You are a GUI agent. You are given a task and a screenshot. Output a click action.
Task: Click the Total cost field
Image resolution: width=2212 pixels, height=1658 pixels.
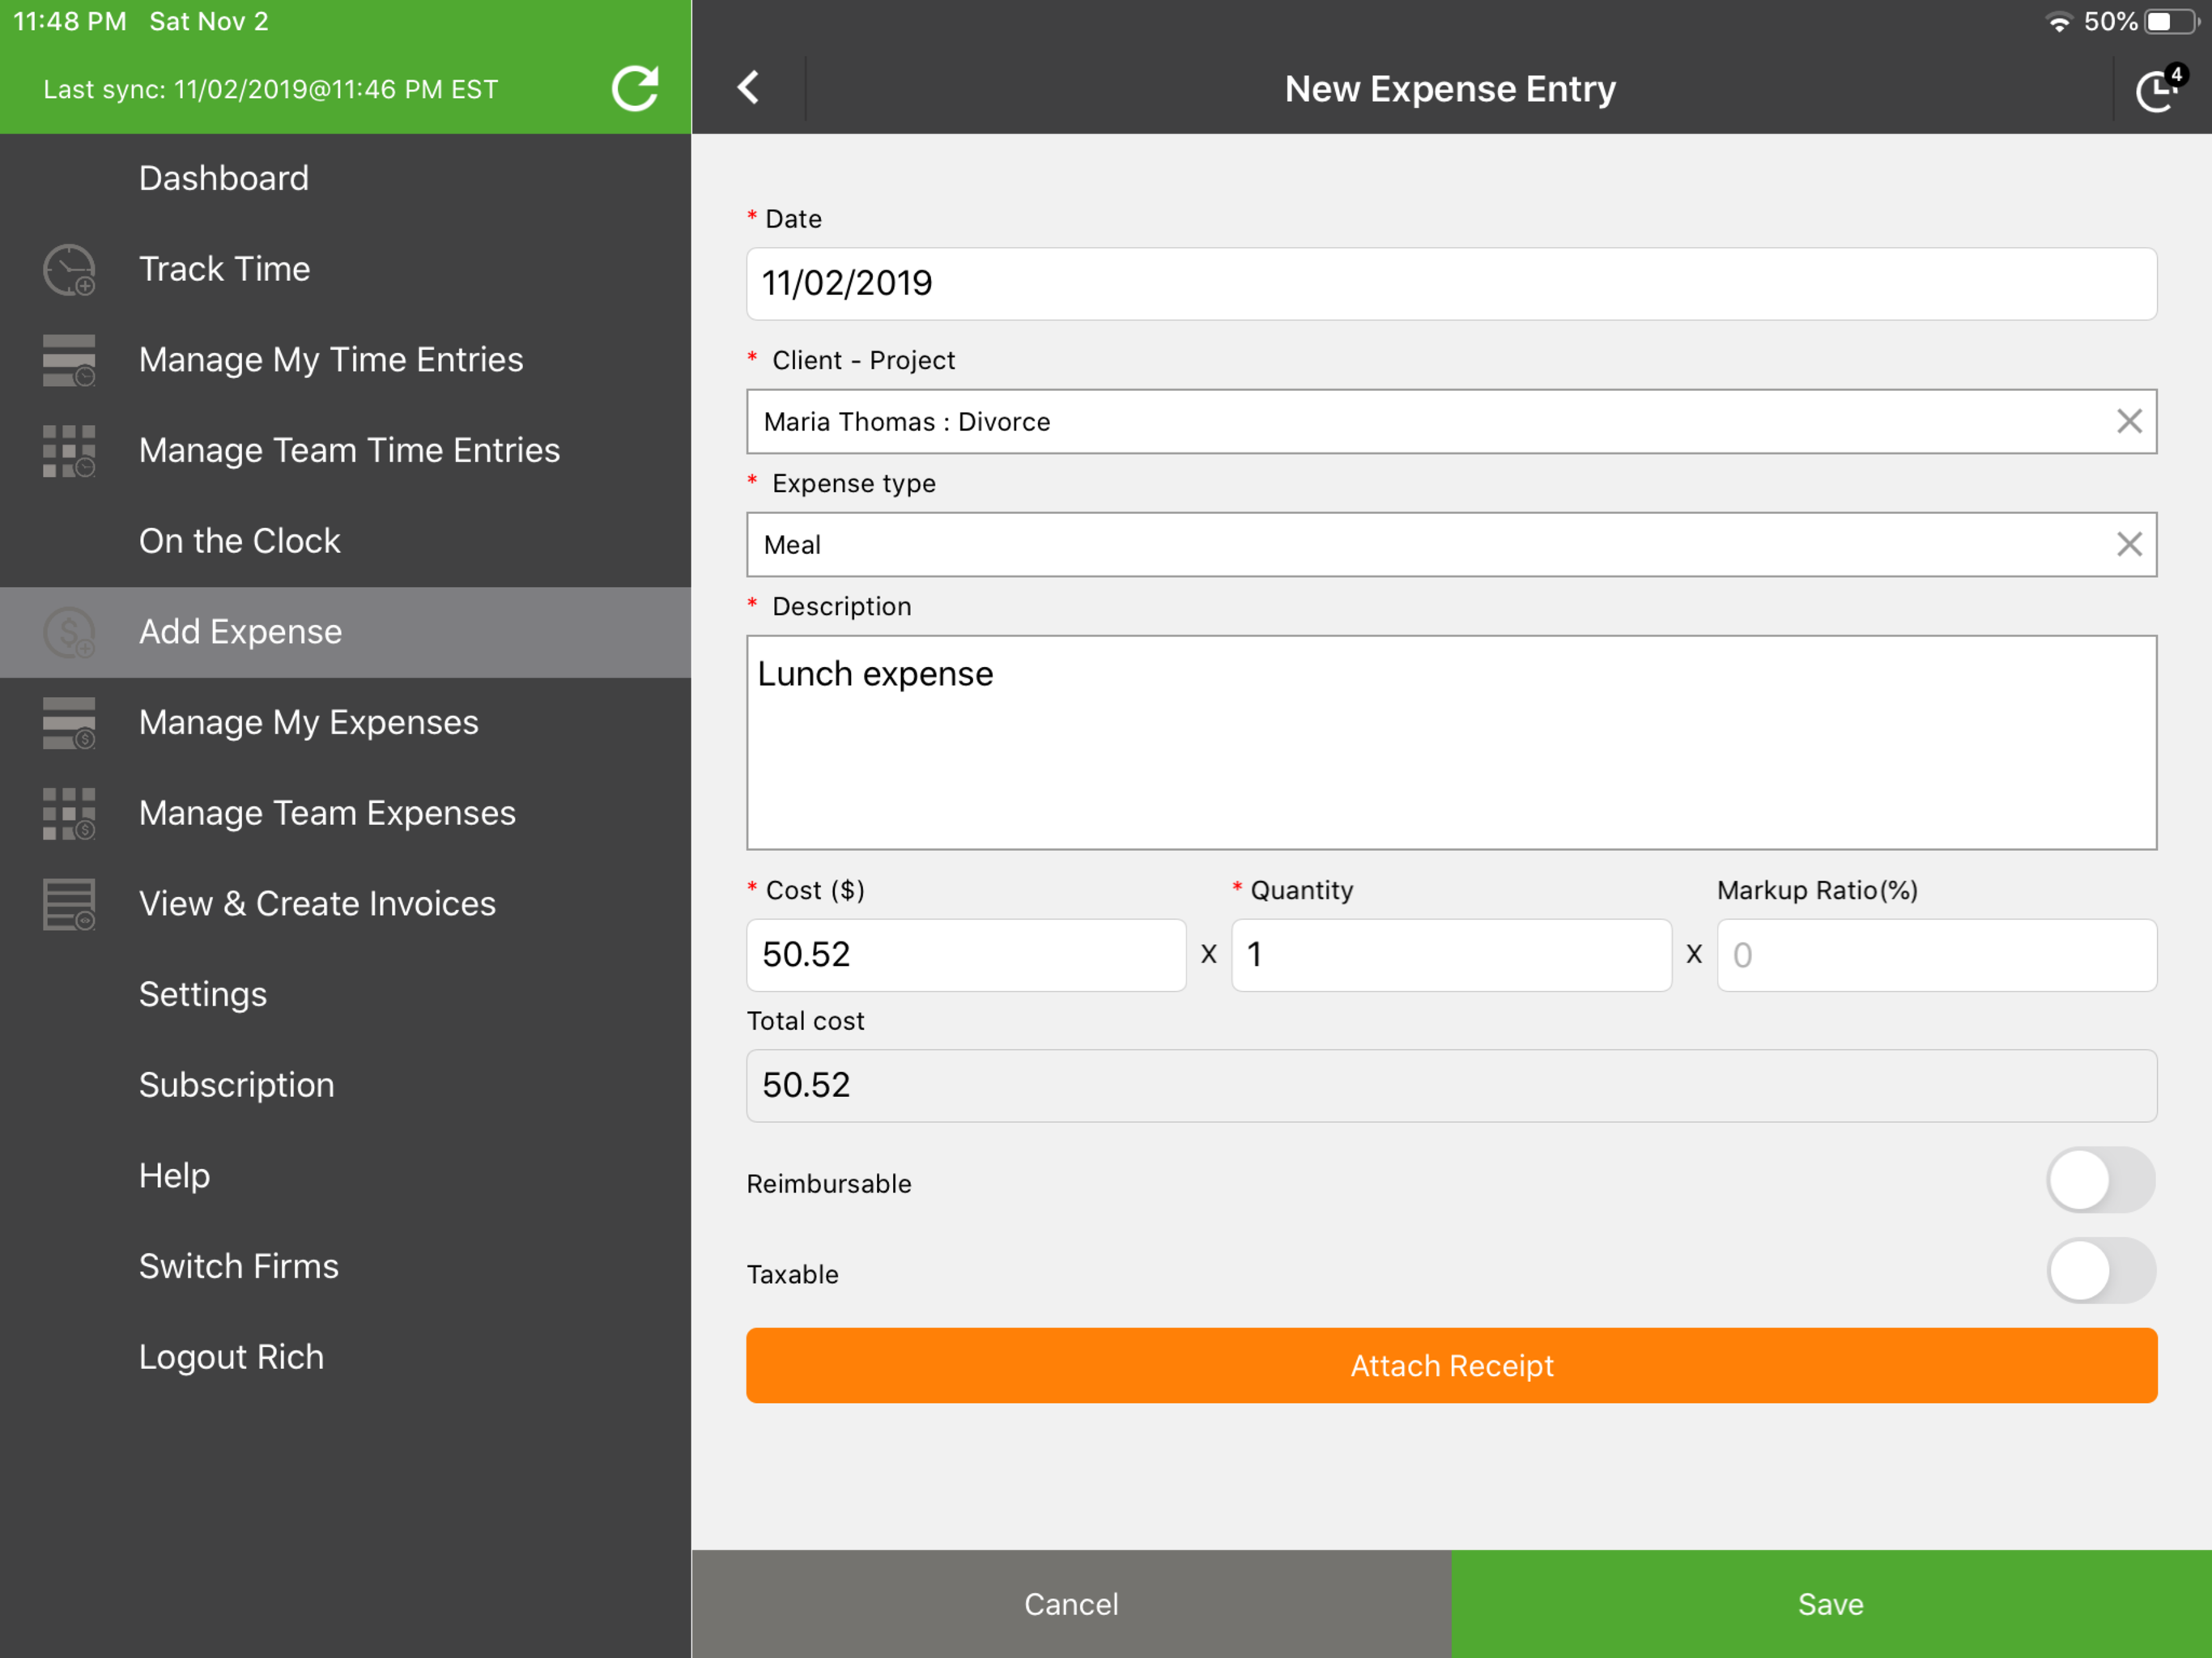pyautogui.click(x=1452, y=1086)
